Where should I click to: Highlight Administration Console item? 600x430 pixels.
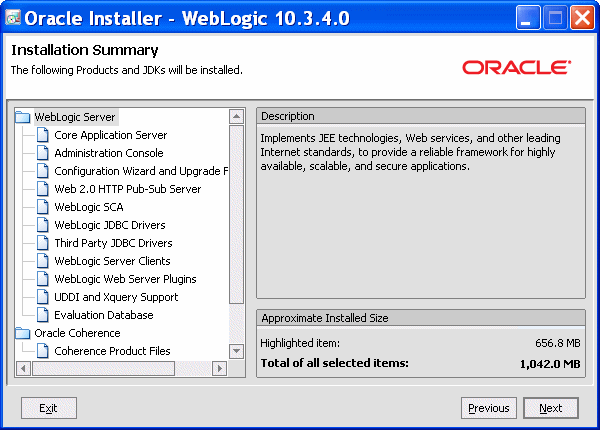pyautogui.click(x=109, y=153)
